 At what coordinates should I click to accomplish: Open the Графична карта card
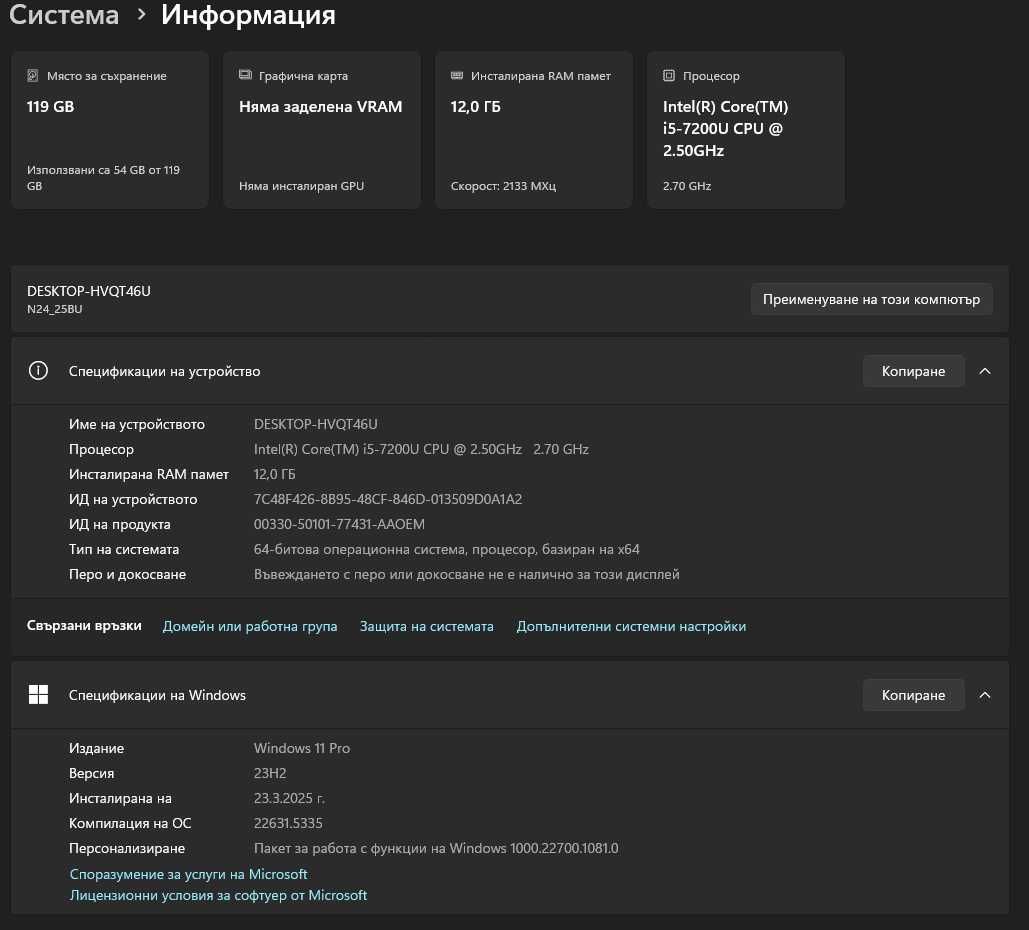click(322, 130)
